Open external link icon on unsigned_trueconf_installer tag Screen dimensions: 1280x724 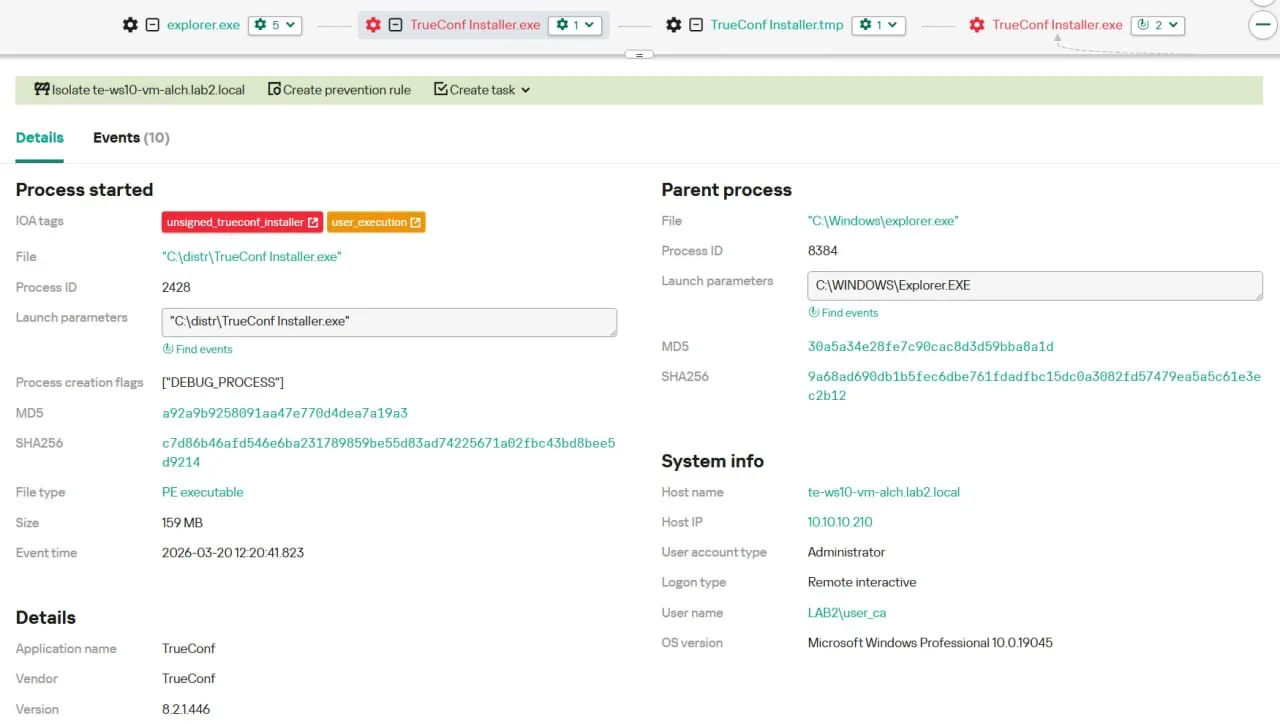pyautogui.click(x=313, y=222)
